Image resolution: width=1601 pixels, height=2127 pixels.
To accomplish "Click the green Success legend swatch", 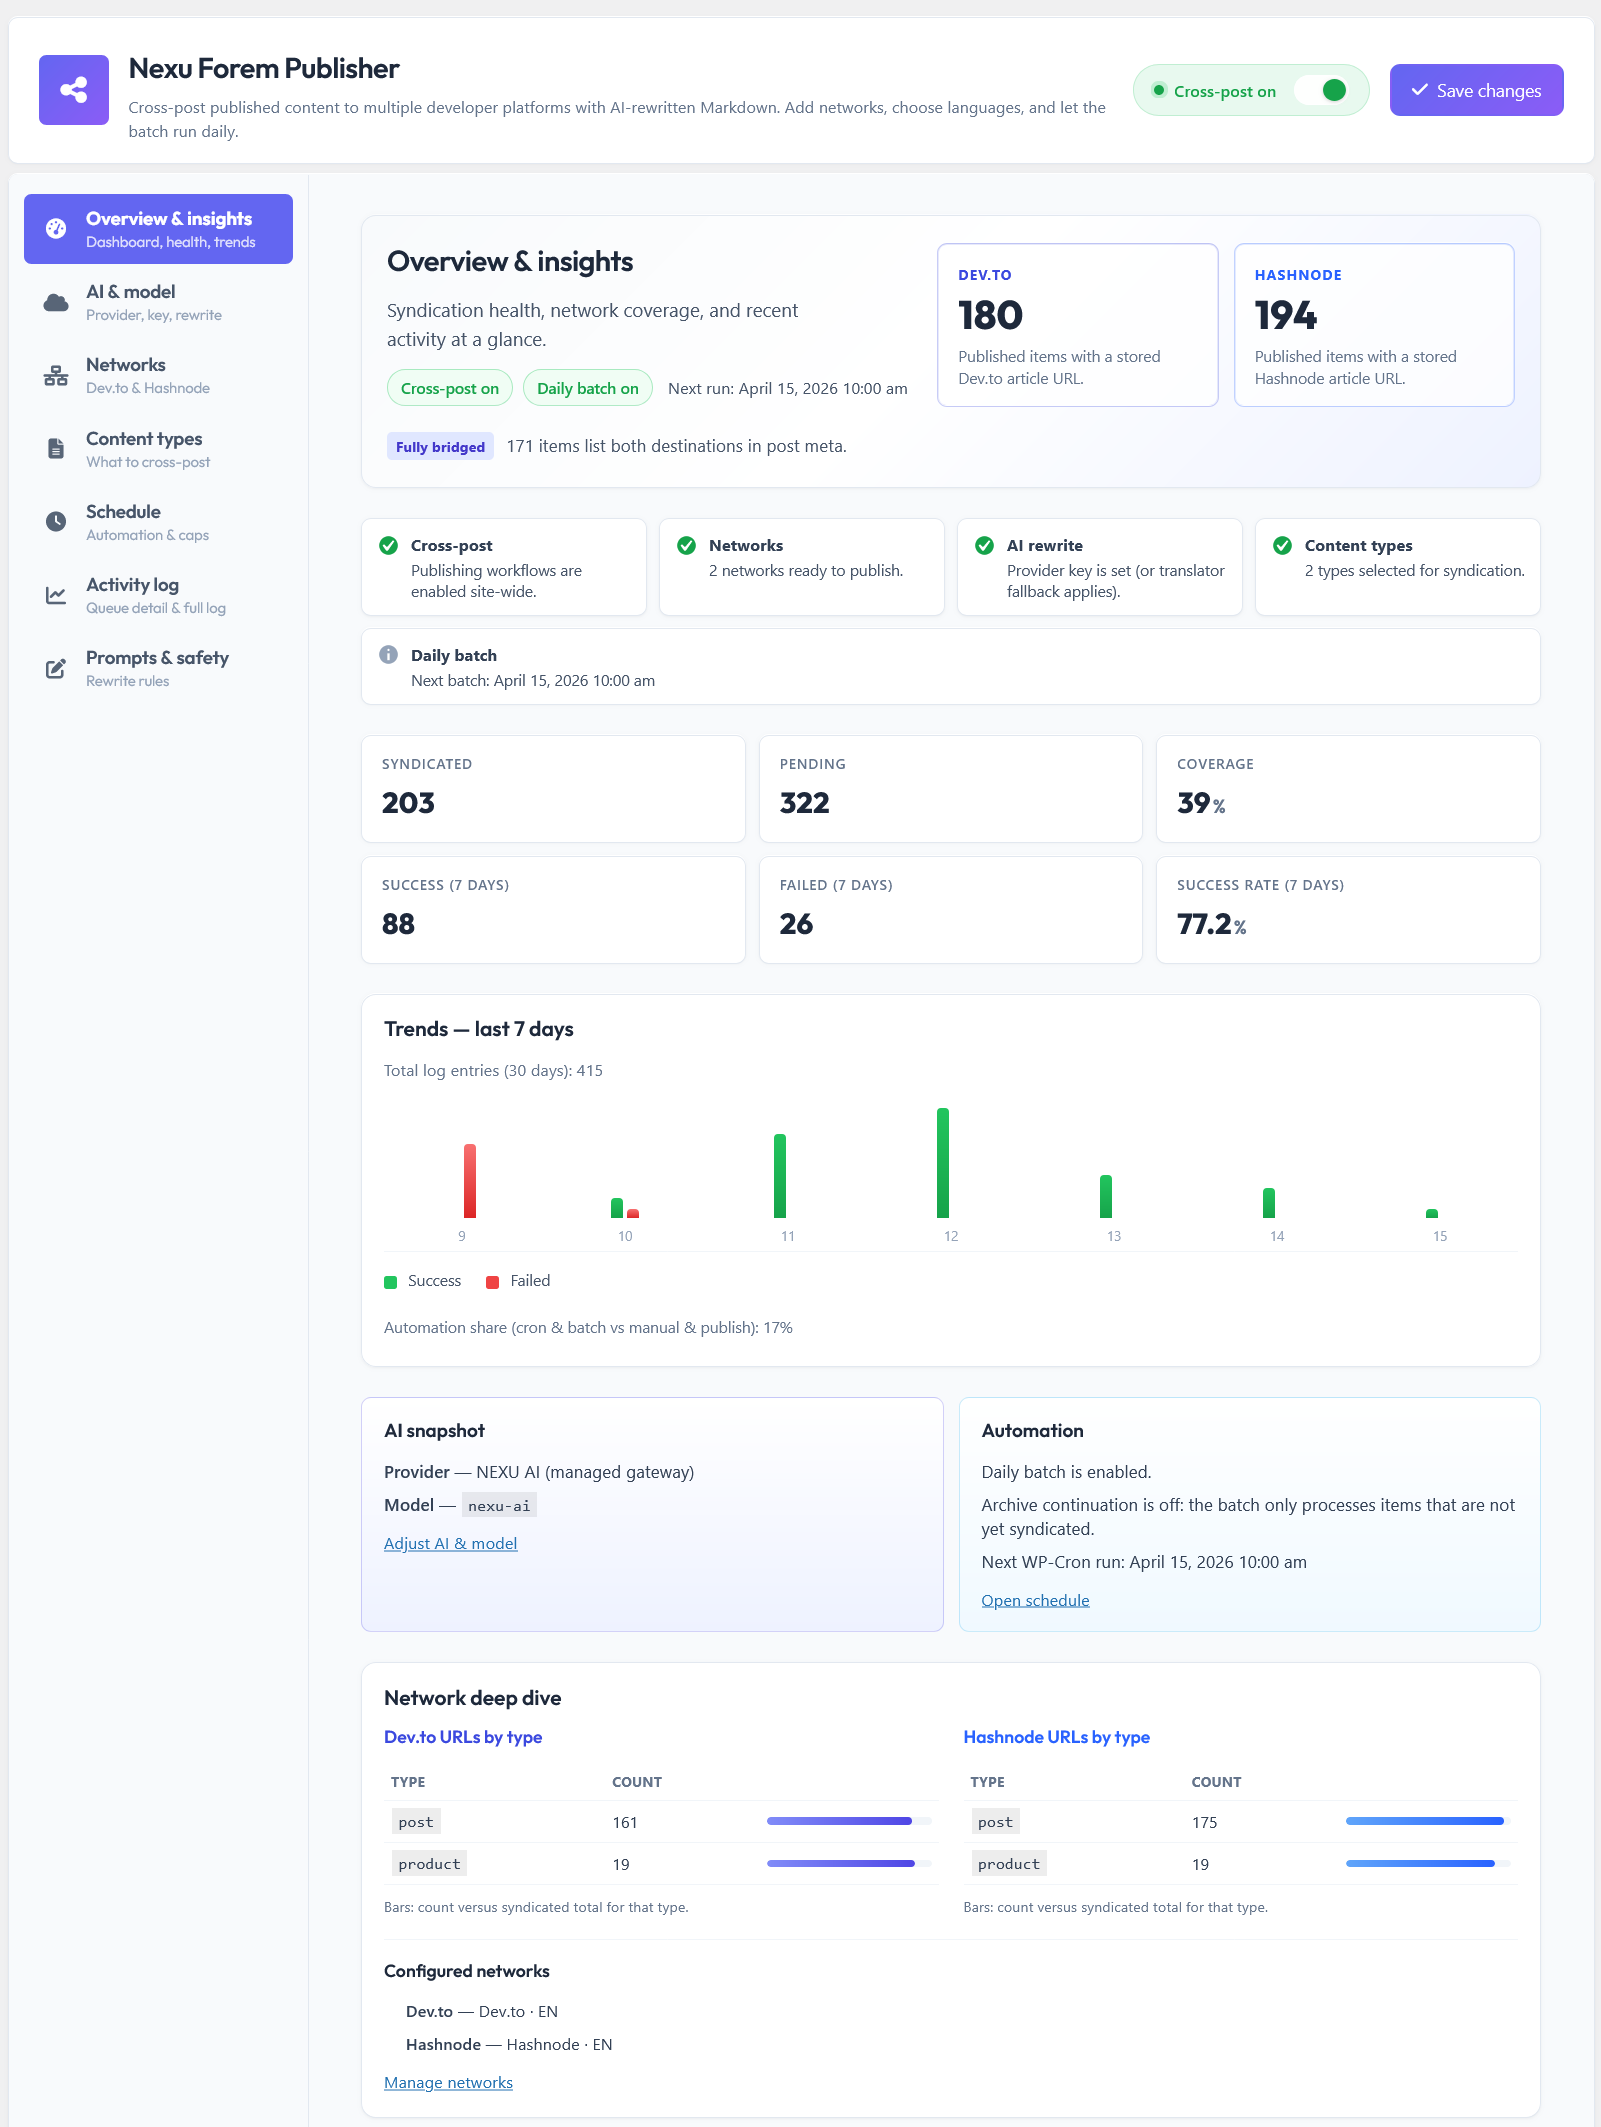I will 390,1282.
